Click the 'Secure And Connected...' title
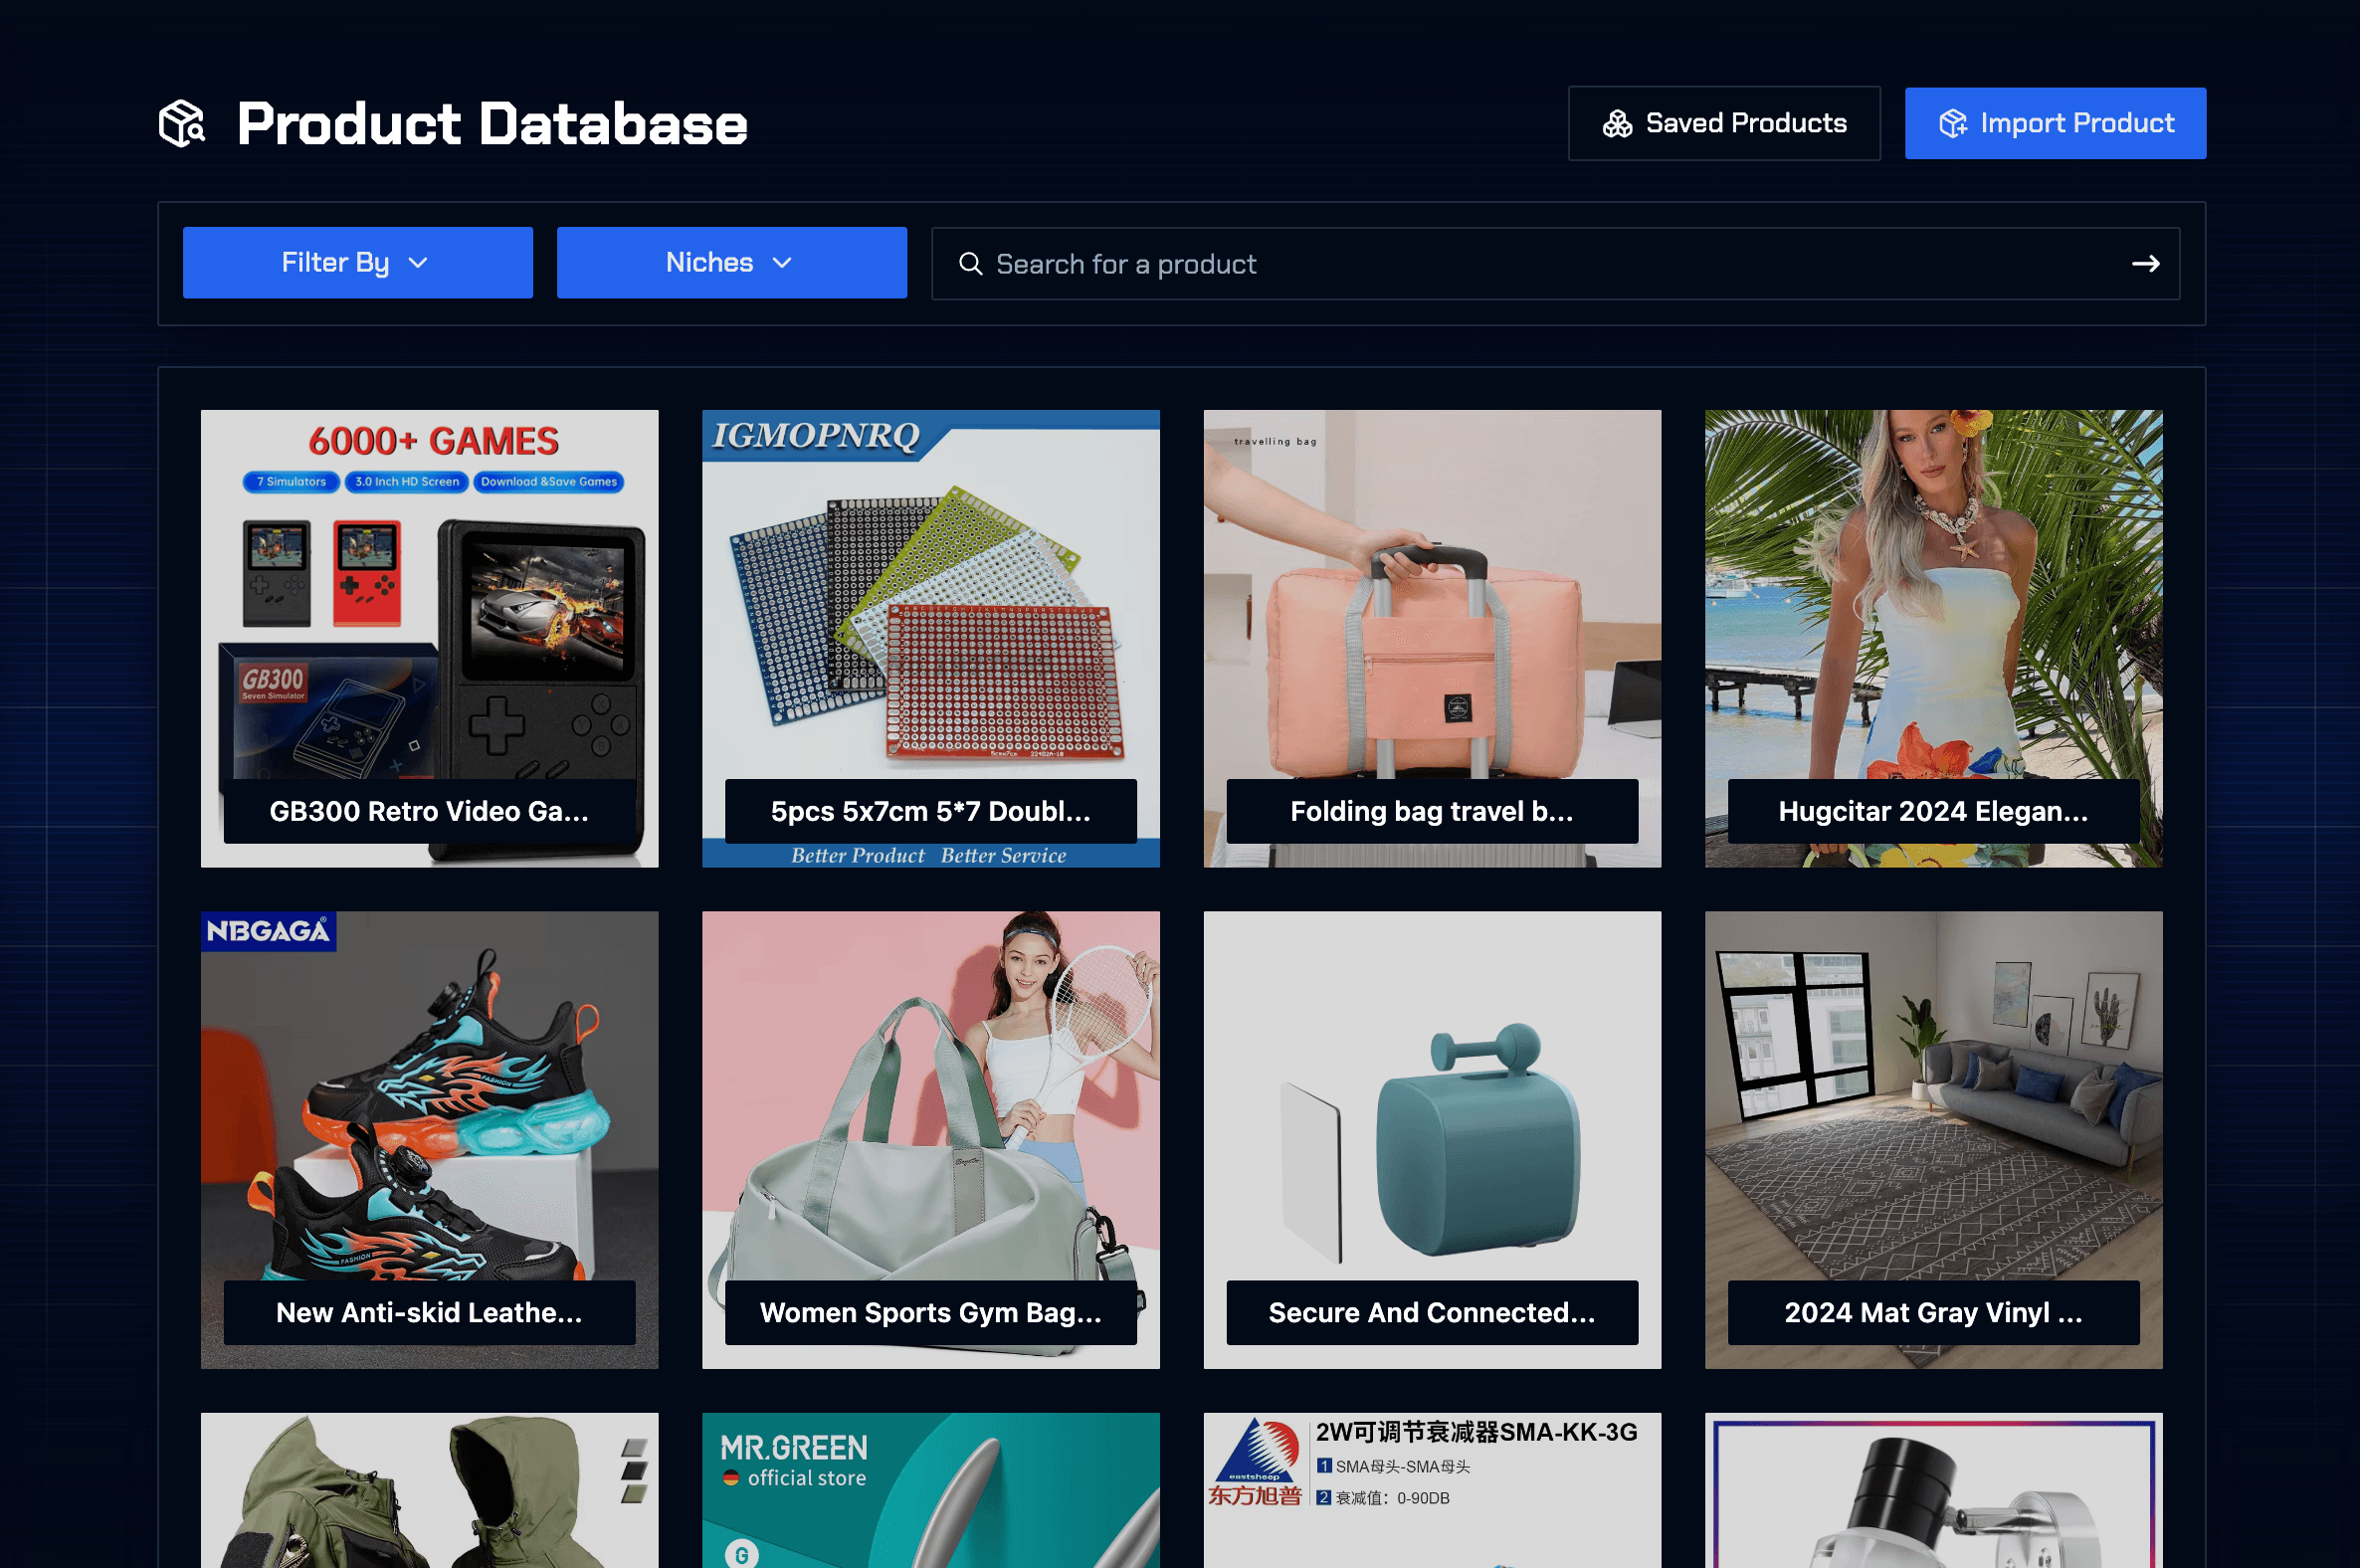Screen dimensions: 2360x1568 (x=1432, y=1312)
